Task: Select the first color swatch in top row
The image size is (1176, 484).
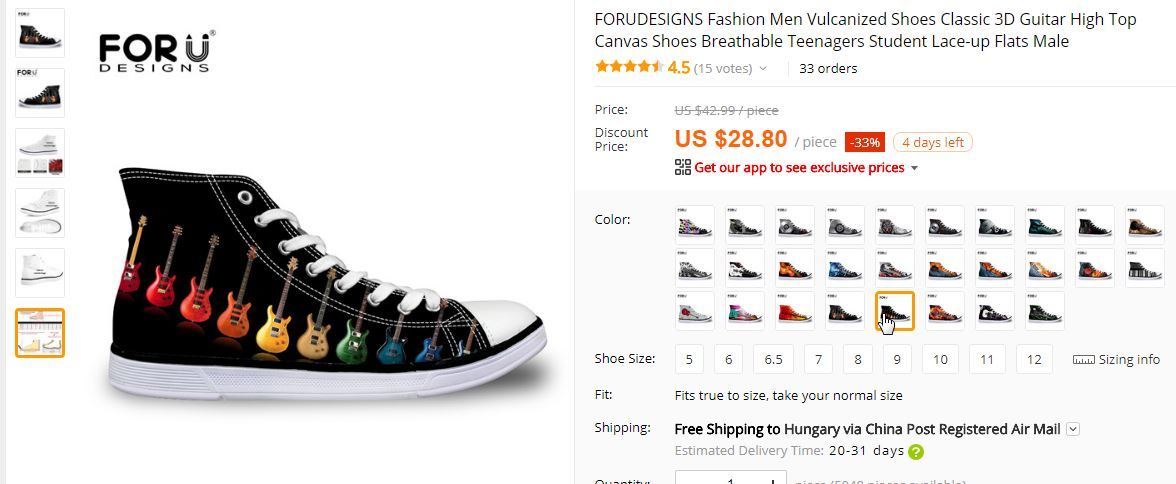Action: click(695, 225)
